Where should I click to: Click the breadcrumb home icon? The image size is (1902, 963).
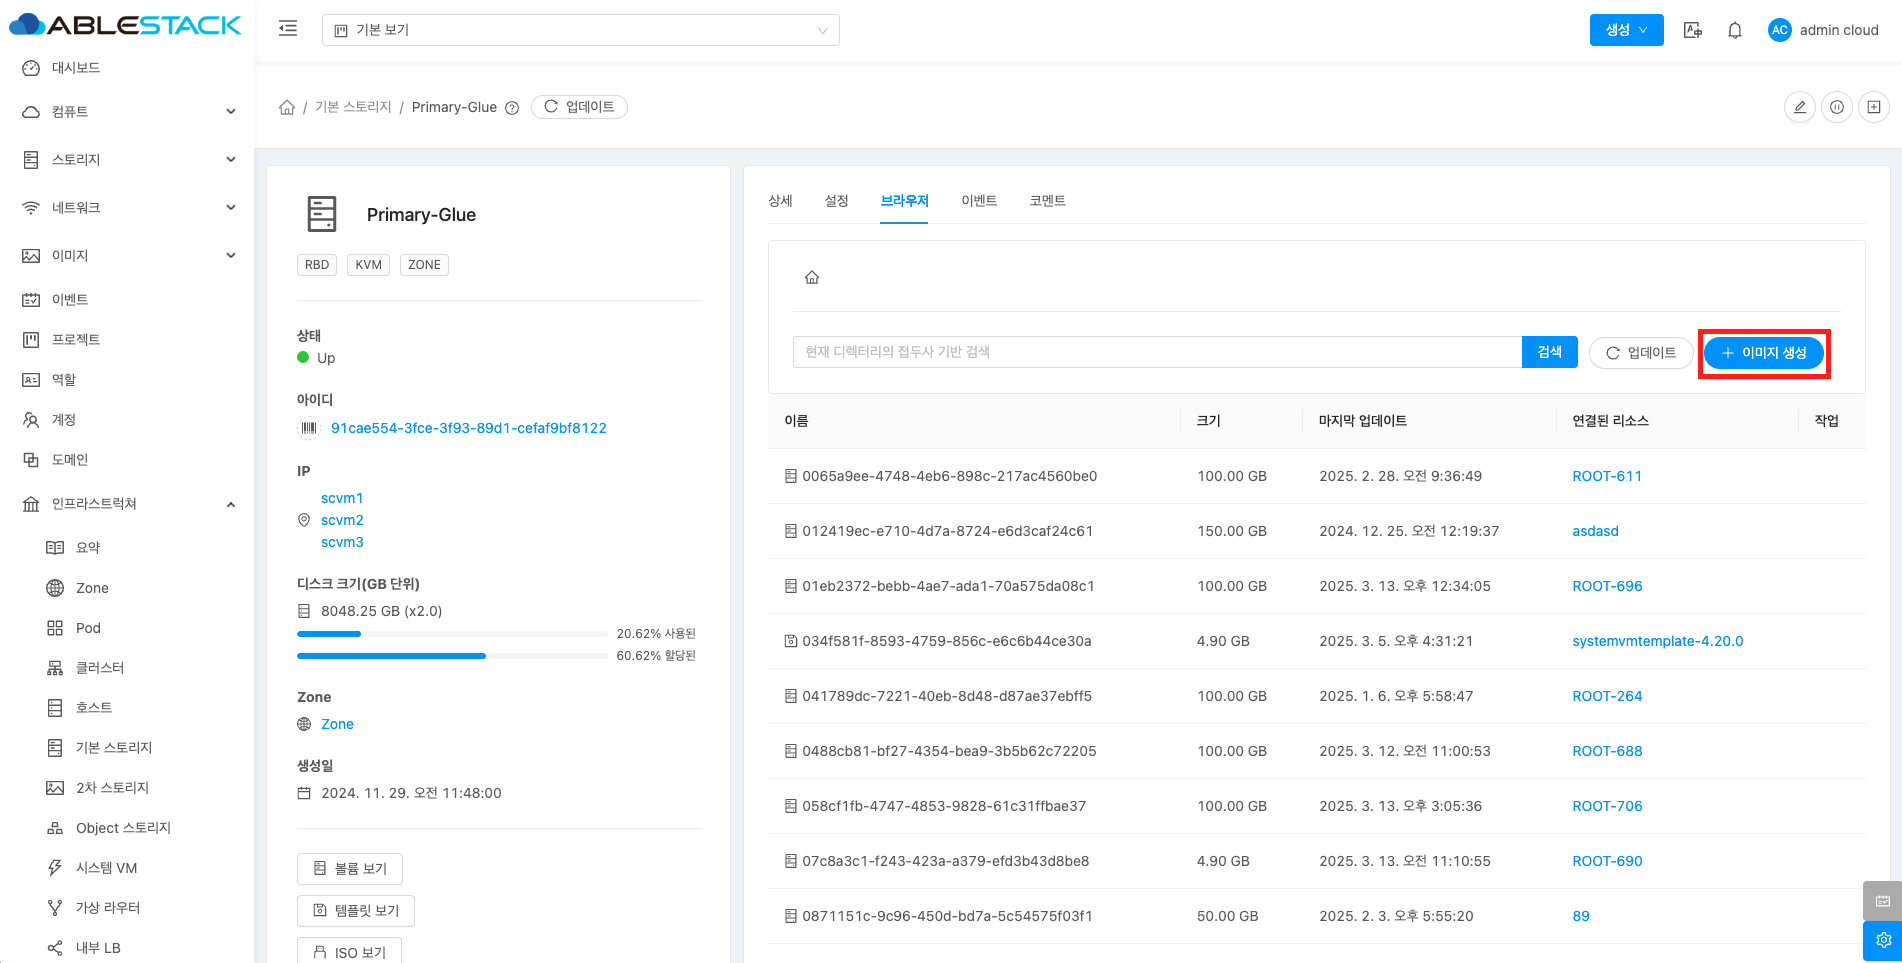tap(287, 107)
